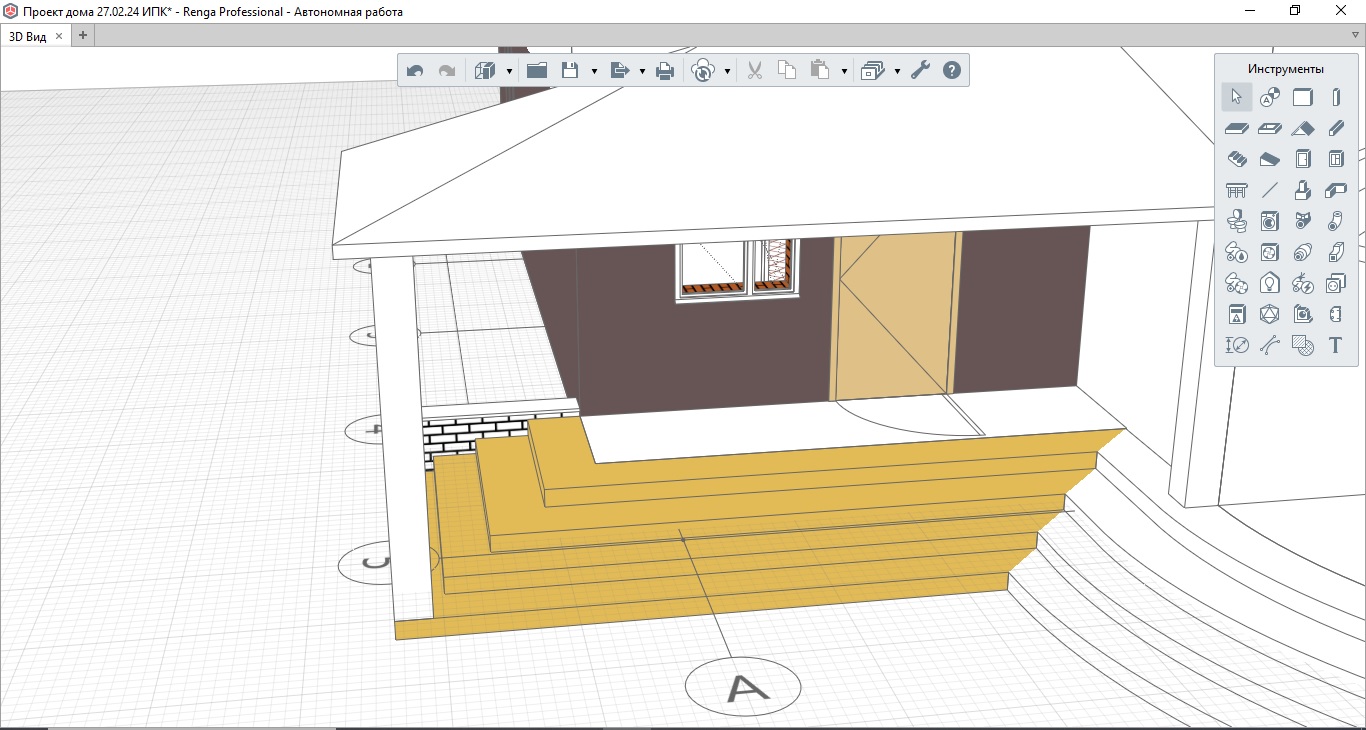Choose the duct route tool with fan
This screenshot has width=1366, height=730.
pyautogui.click(x=1237, y=283)
